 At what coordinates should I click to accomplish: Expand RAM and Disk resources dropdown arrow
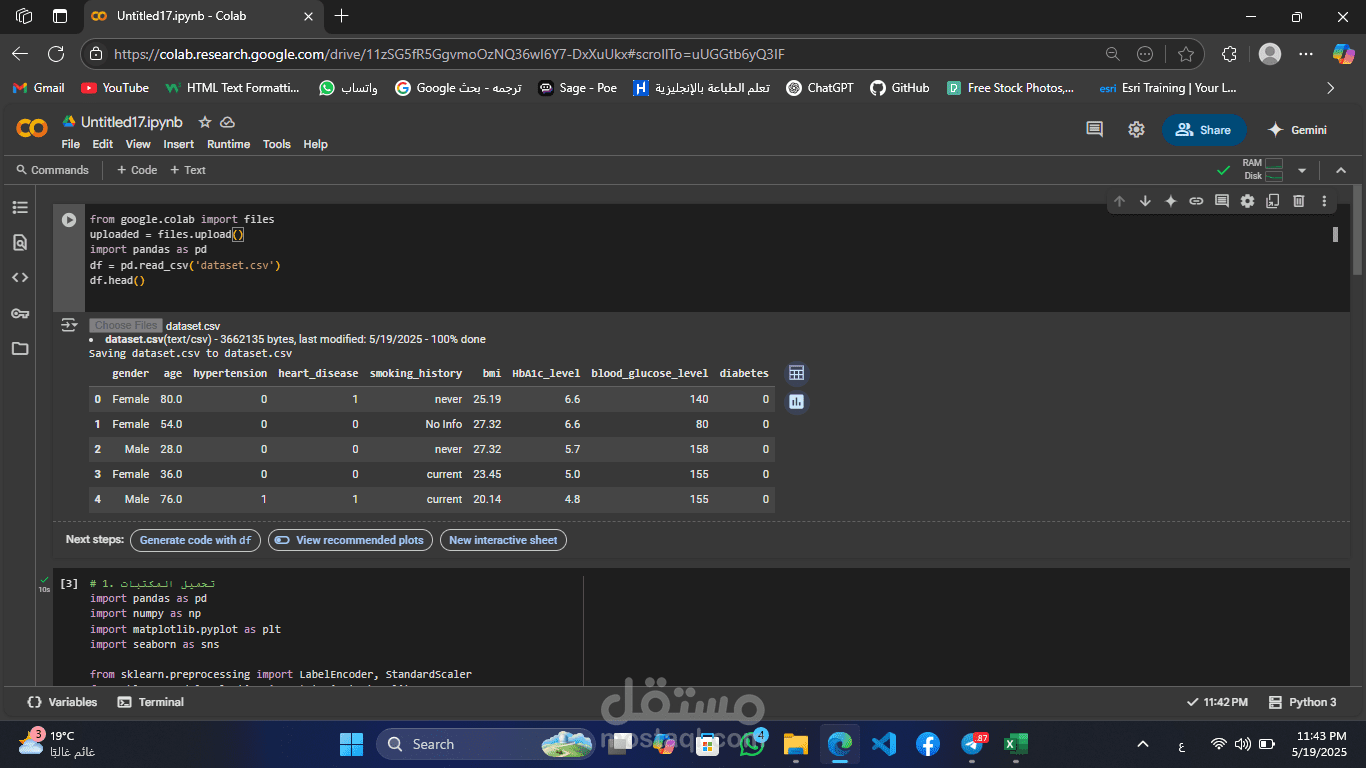click(1302, 170)
